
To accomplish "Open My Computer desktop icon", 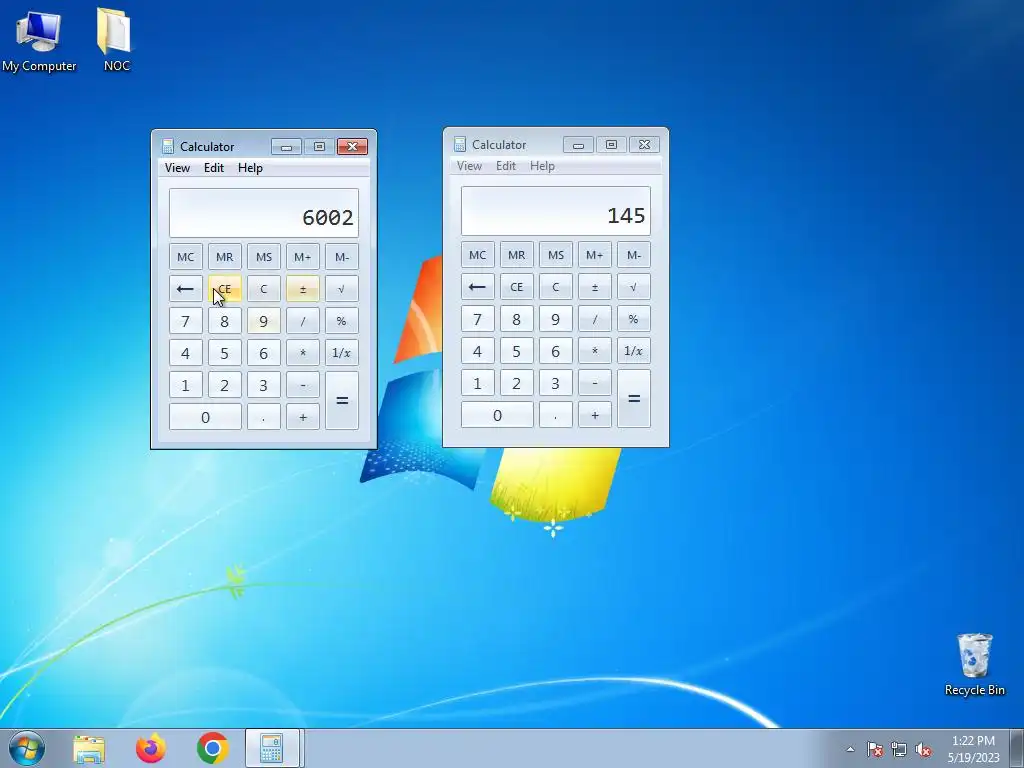I will (x=39, y=40).
